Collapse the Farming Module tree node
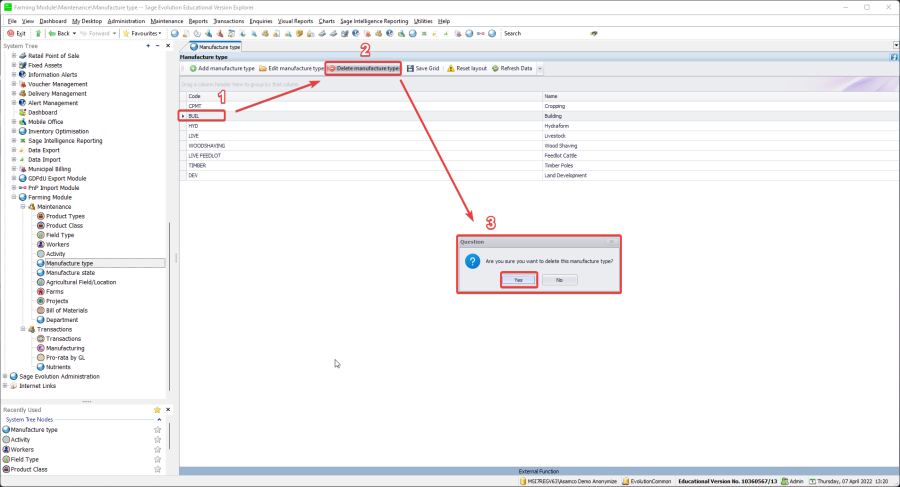This screenshot has width=900, height=487. coord(14,197)
